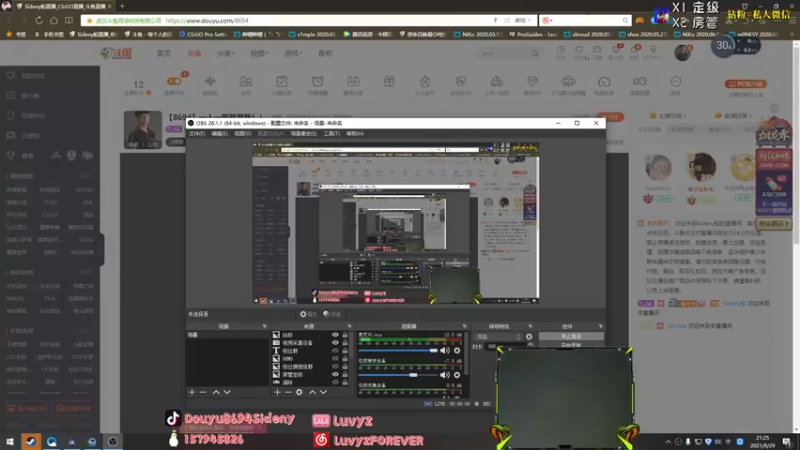Expand 视频 dropdown in Douyu navigation
This screenshot has width=800, height=450.
pos(259,53)
